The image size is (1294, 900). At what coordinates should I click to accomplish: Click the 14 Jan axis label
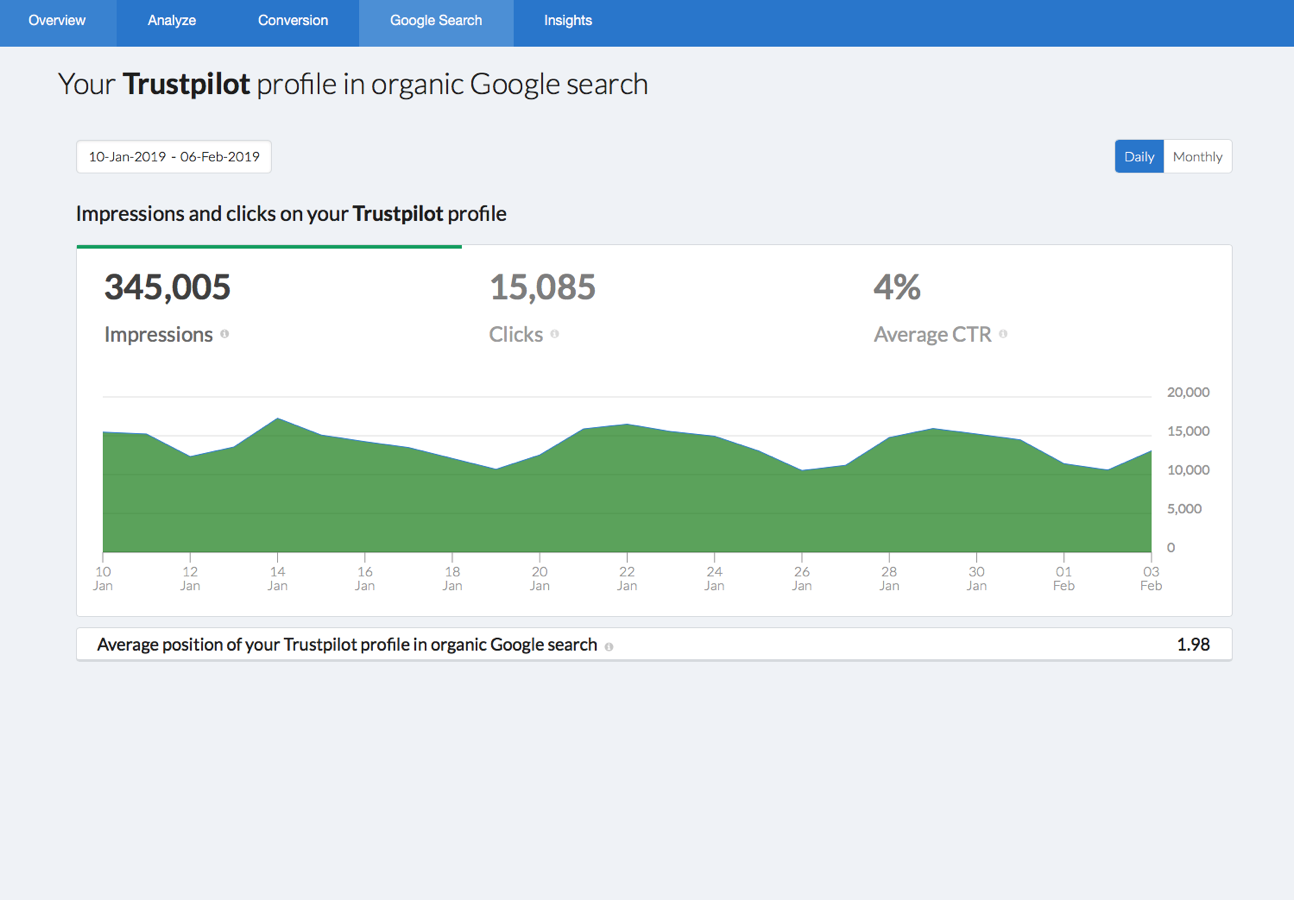pyautogui.click(x=277, y=579)
